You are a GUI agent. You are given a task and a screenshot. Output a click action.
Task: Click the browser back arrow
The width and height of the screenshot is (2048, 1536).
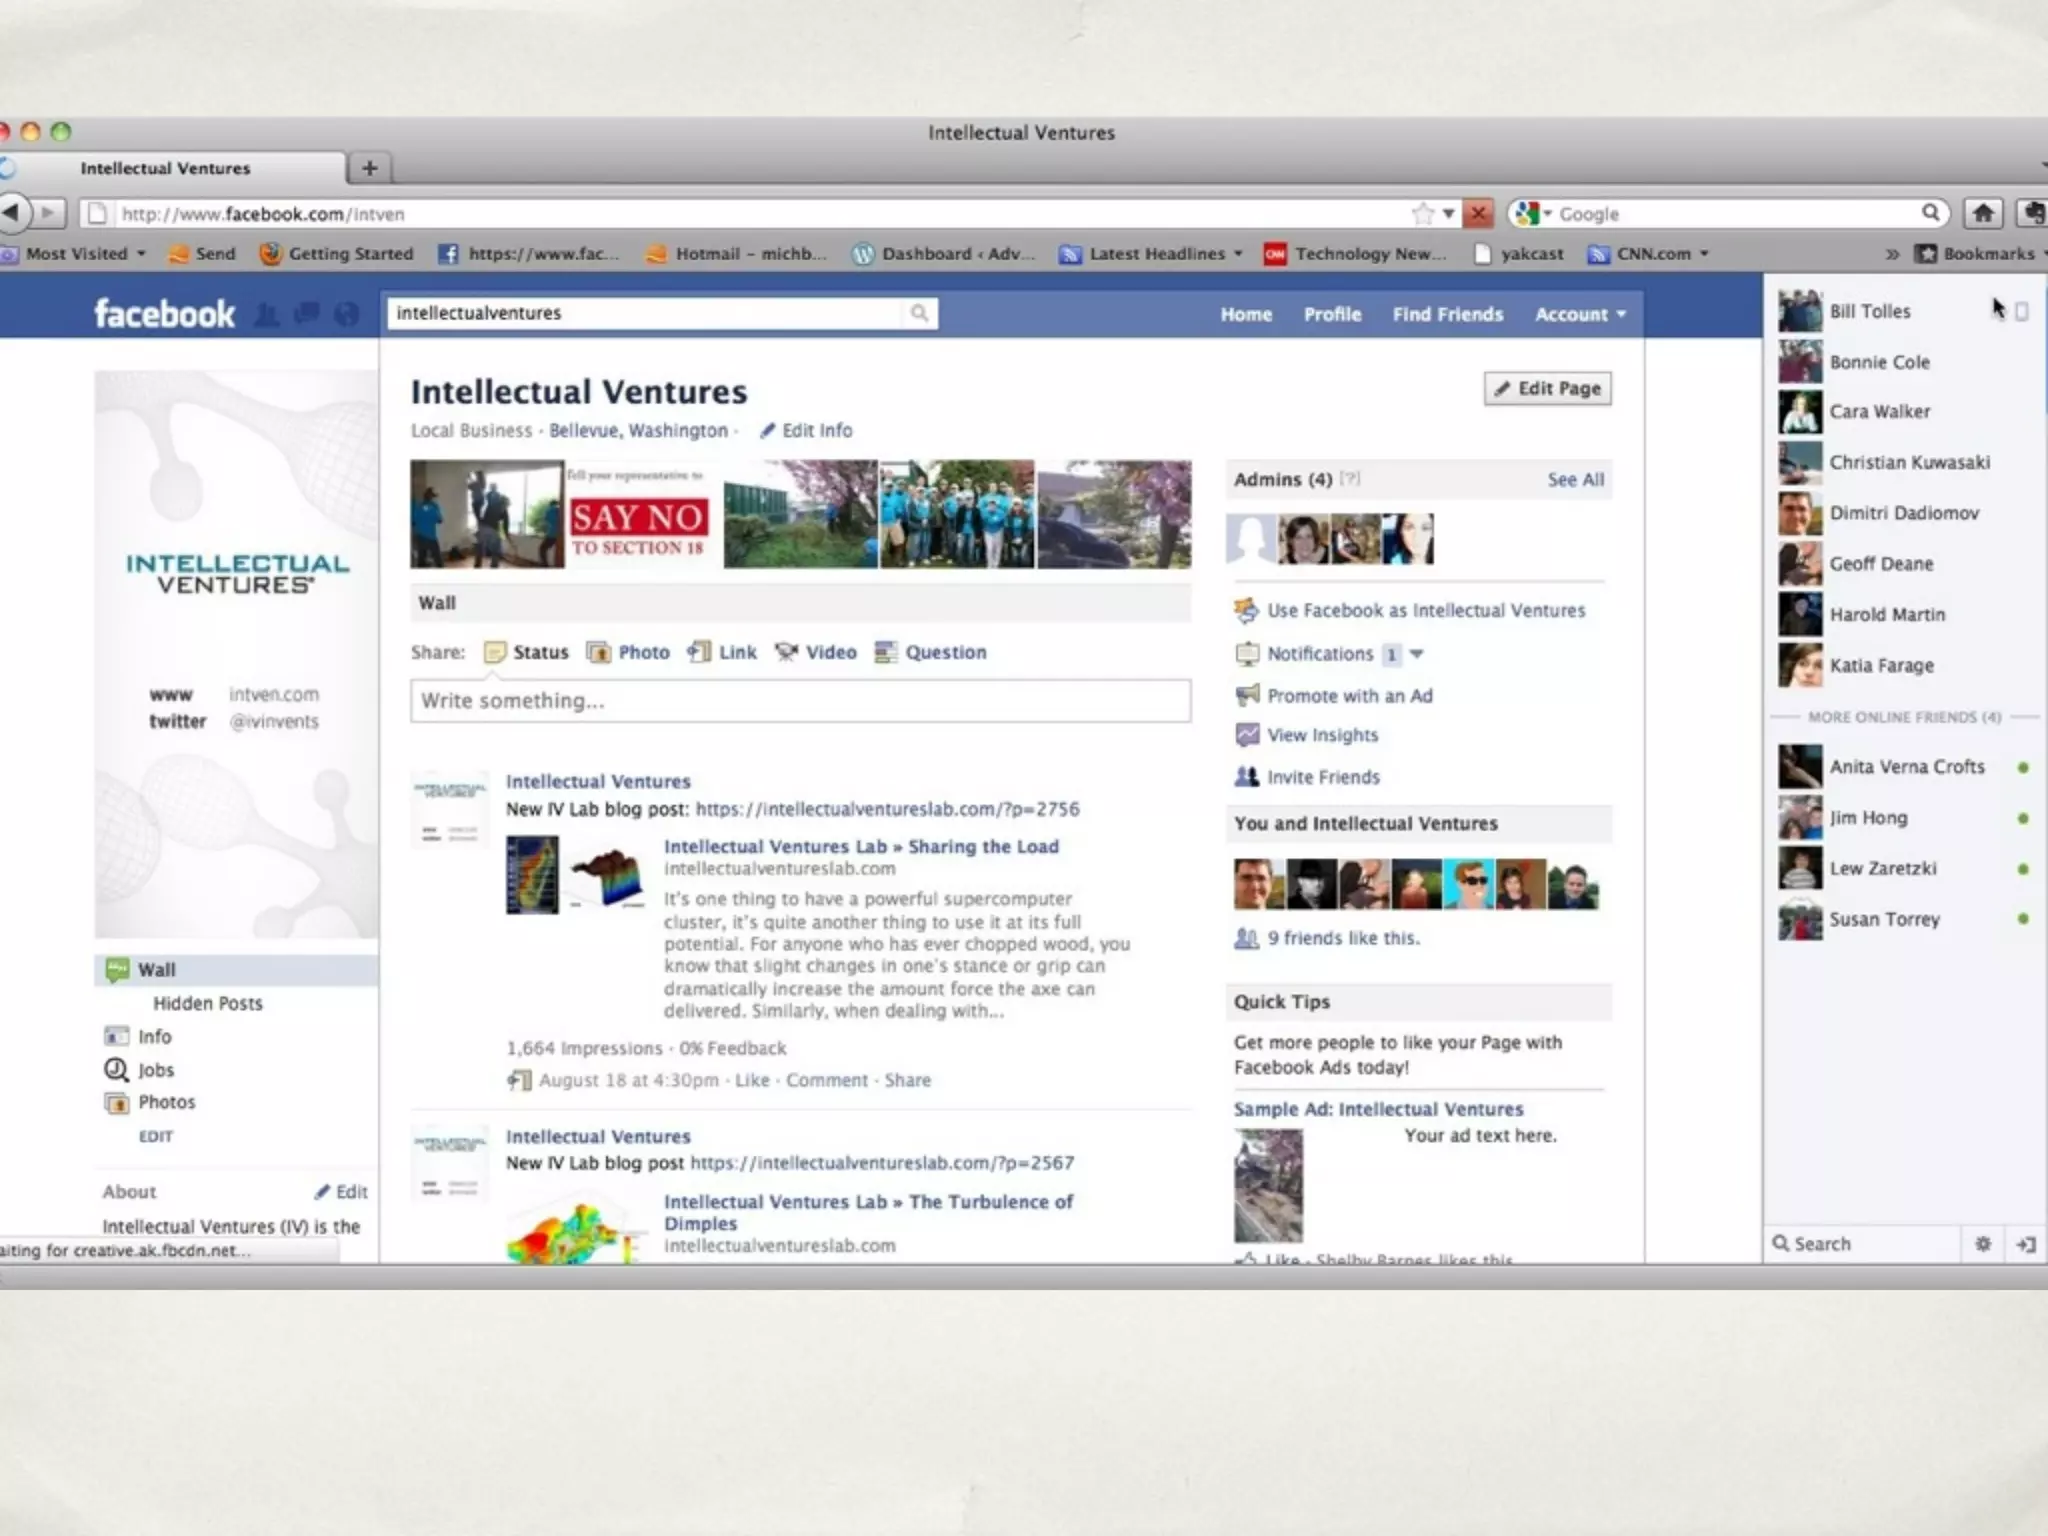tap(14, 212)
